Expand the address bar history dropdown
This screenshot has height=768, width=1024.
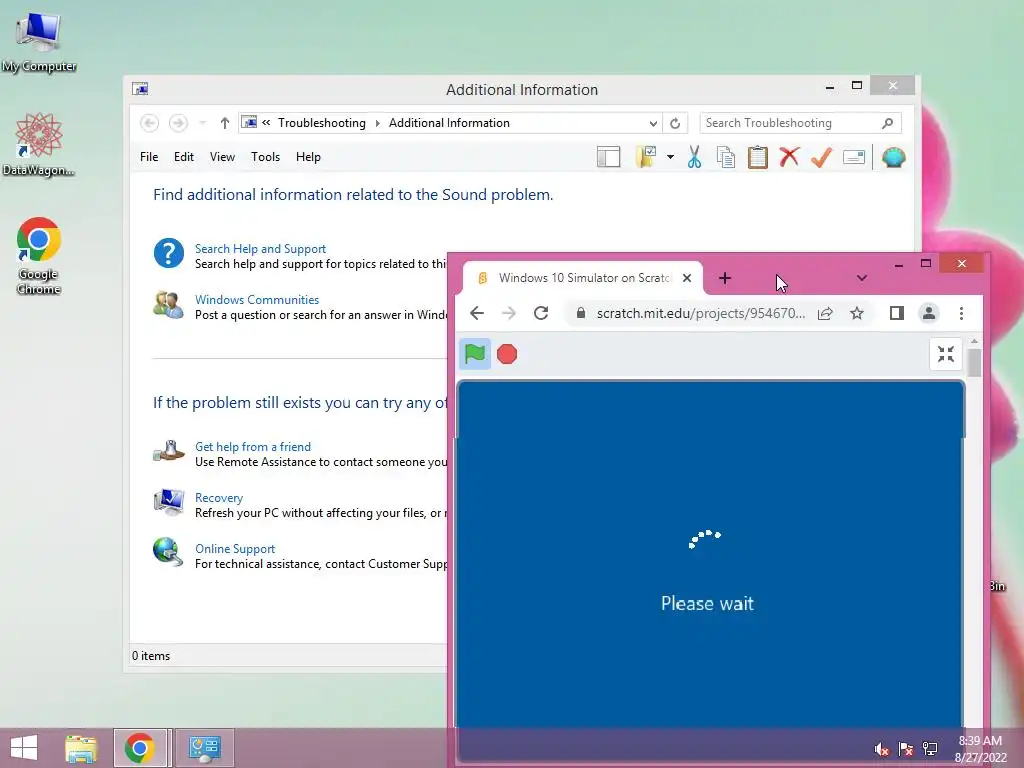point(653,123)
